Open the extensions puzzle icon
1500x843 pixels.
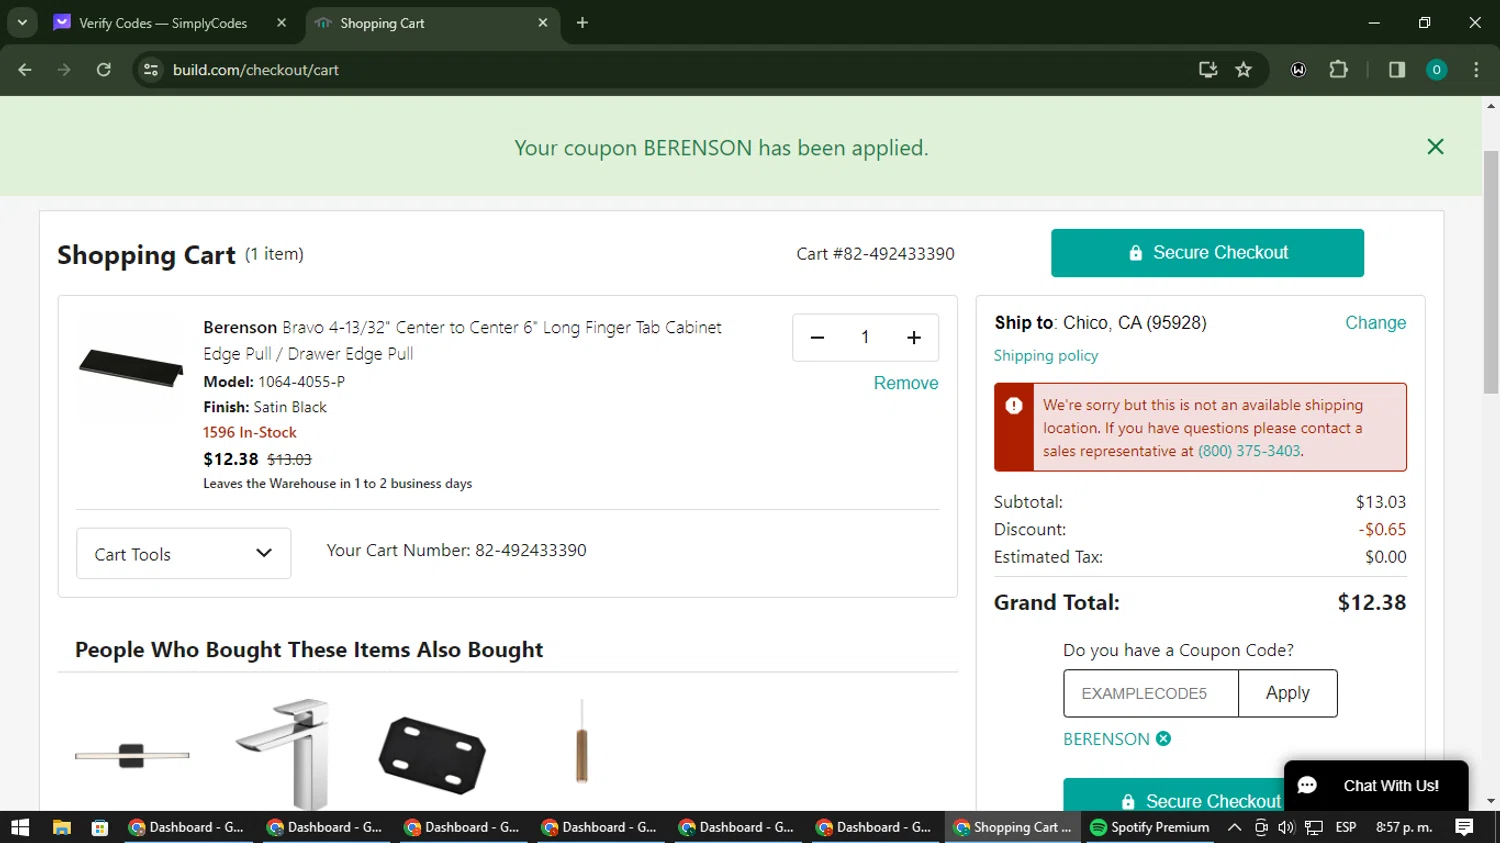(x=1339, y=70)
